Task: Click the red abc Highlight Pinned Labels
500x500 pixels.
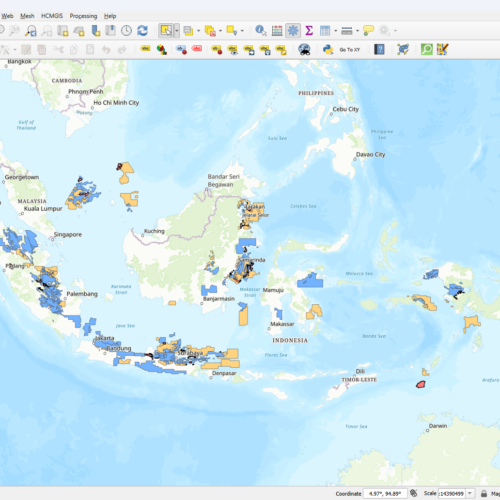Action: [197, 49]
